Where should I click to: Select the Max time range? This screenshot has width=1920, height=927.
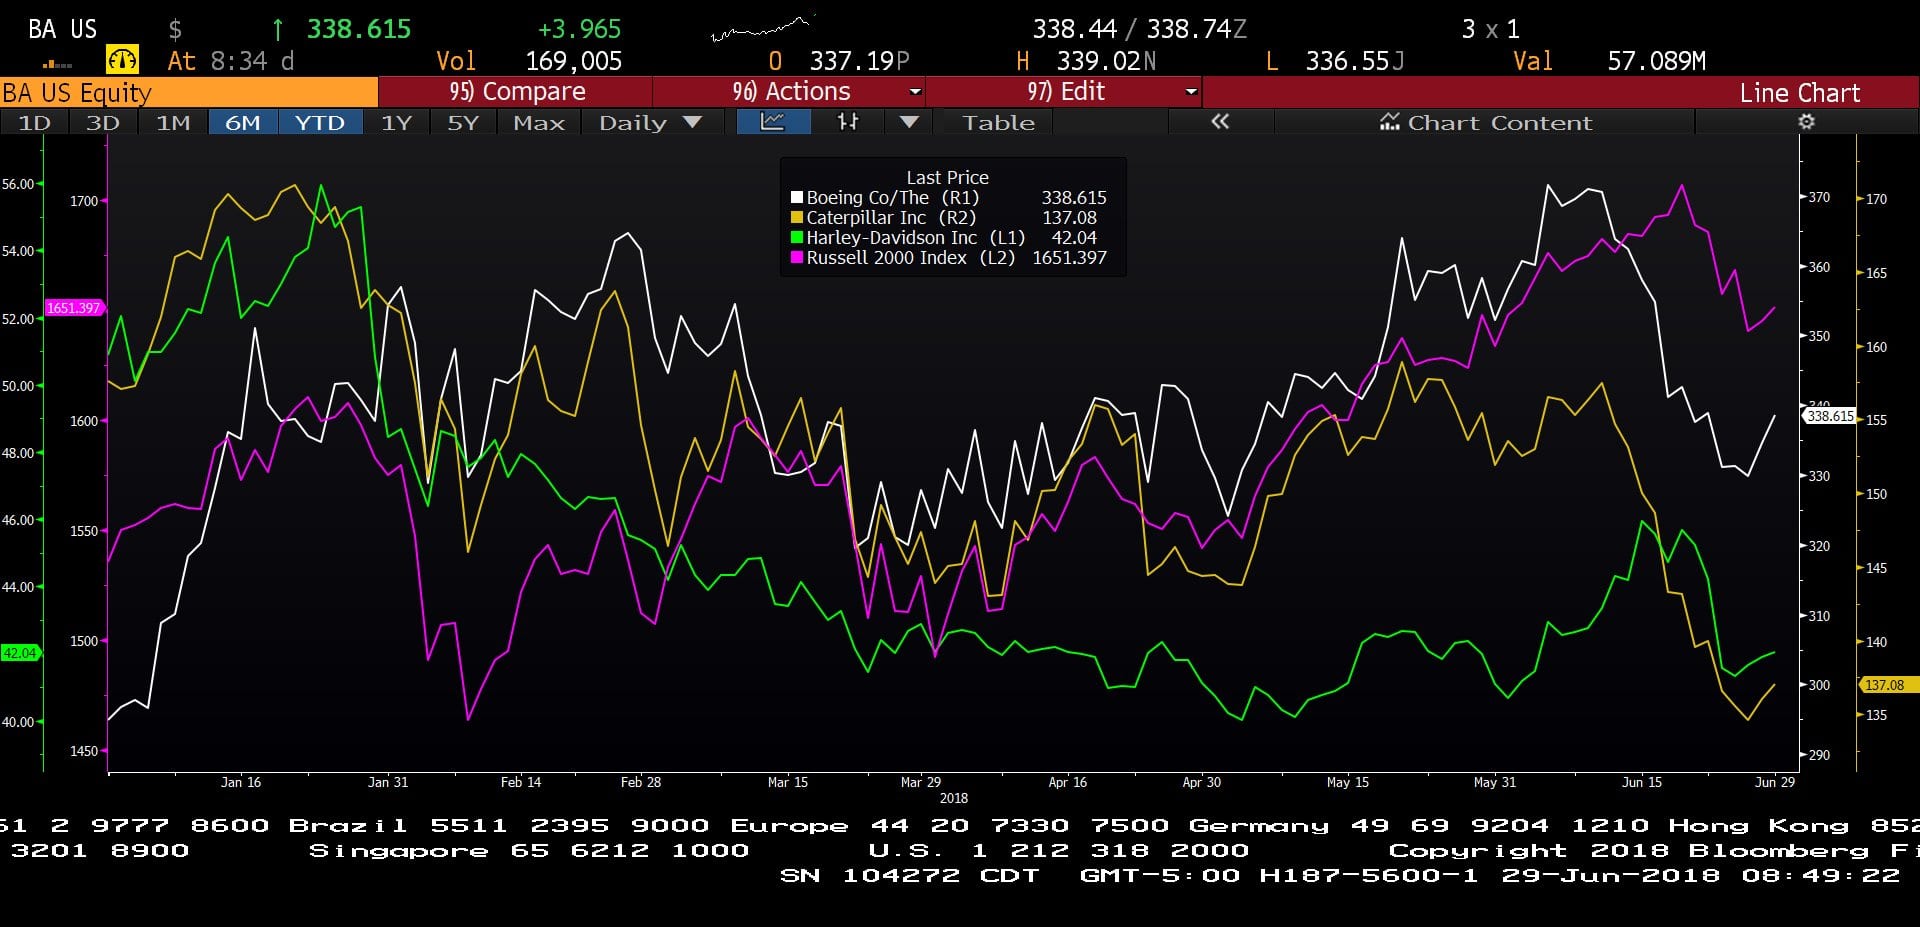click(539, 122)
